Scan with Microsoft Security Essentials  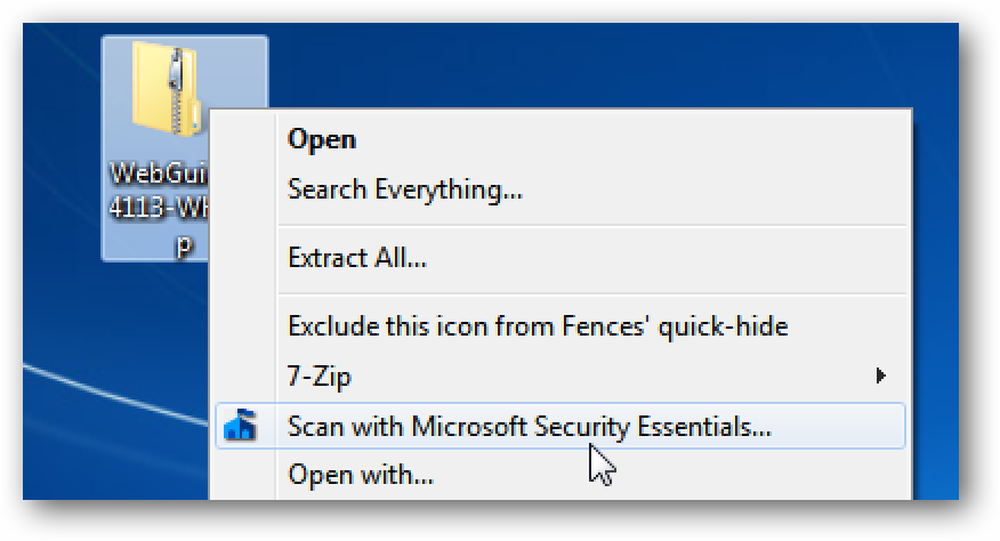point(560,426)
